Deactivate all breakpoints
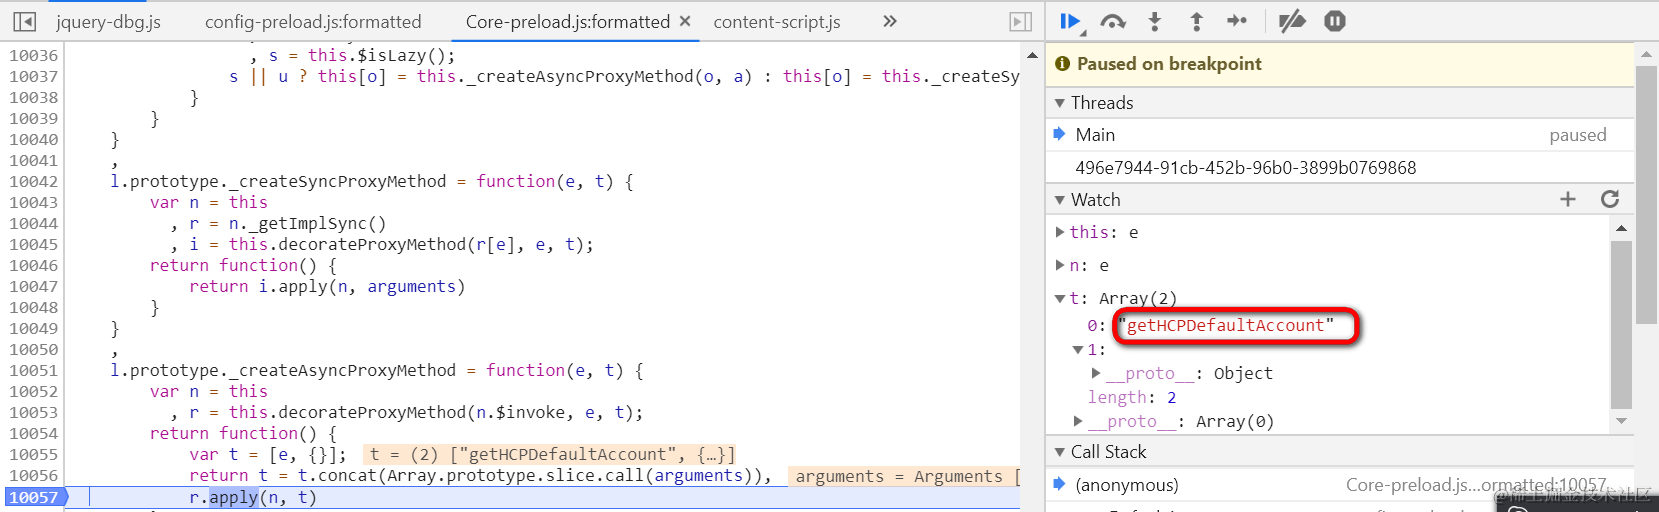Viewport: 1659px width, 512px height. (1292, 21)
